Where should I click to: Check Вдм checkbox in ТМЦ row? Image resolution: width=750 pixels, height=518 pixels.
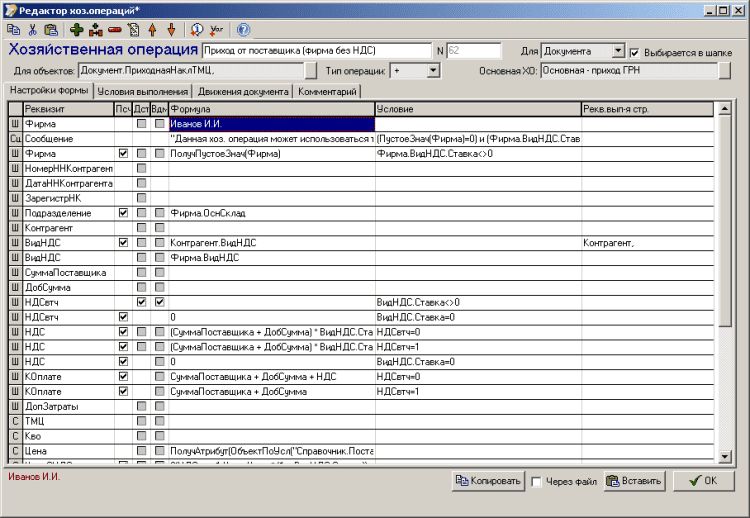coord(160,421)
